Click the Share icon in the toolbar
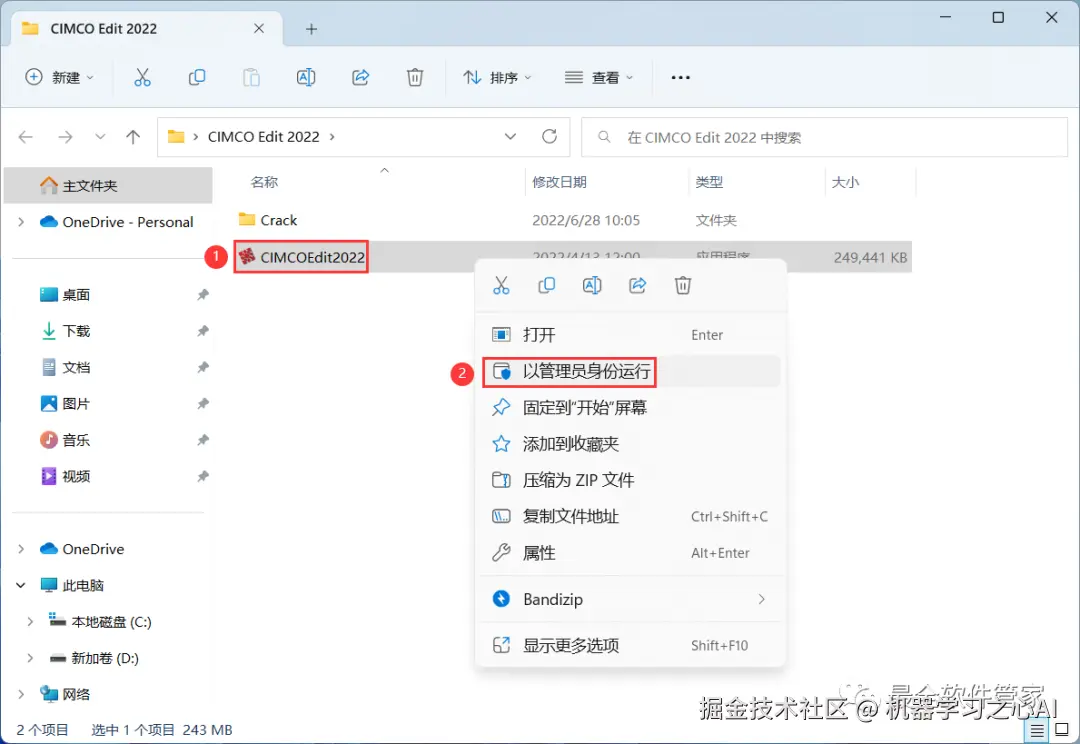Viewport: 1080px width, 744px height. tap(360, 77)
